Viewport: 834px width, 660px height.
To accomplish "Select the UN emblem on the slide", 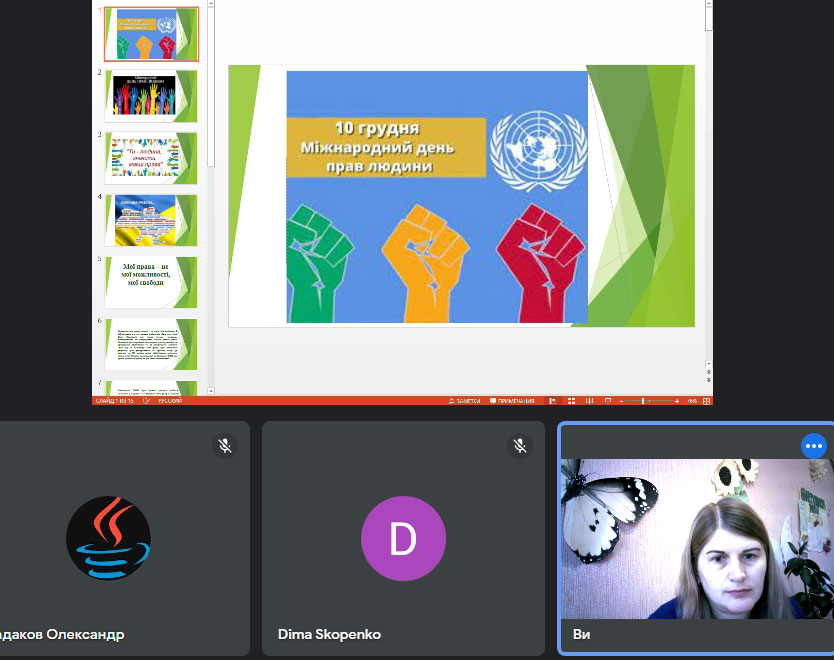I will pos(538,151).
